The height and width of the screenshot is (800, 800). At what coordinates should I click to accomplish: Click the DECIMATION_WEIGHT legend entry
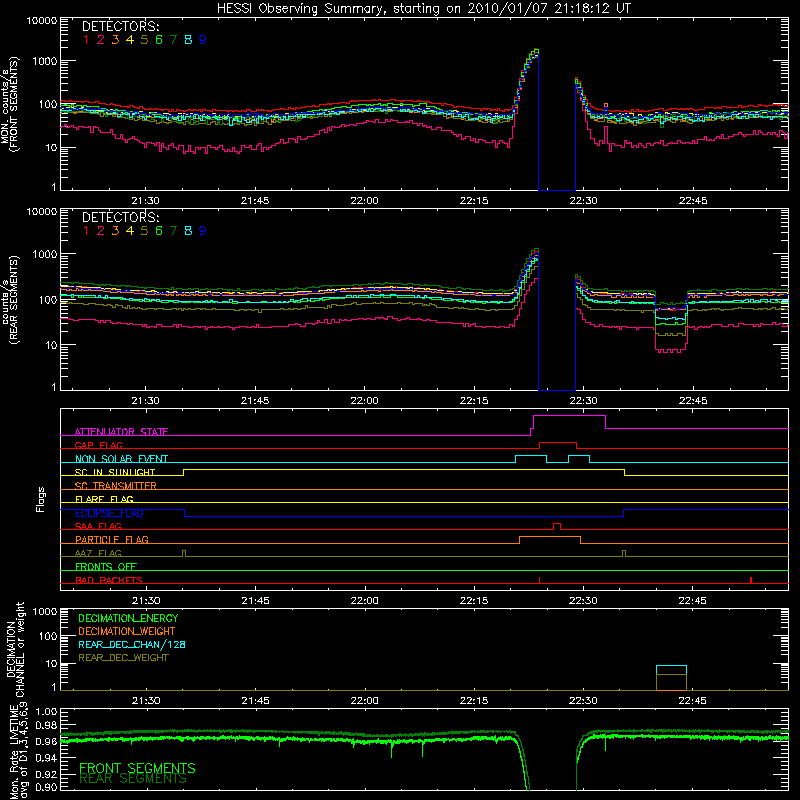127,631
